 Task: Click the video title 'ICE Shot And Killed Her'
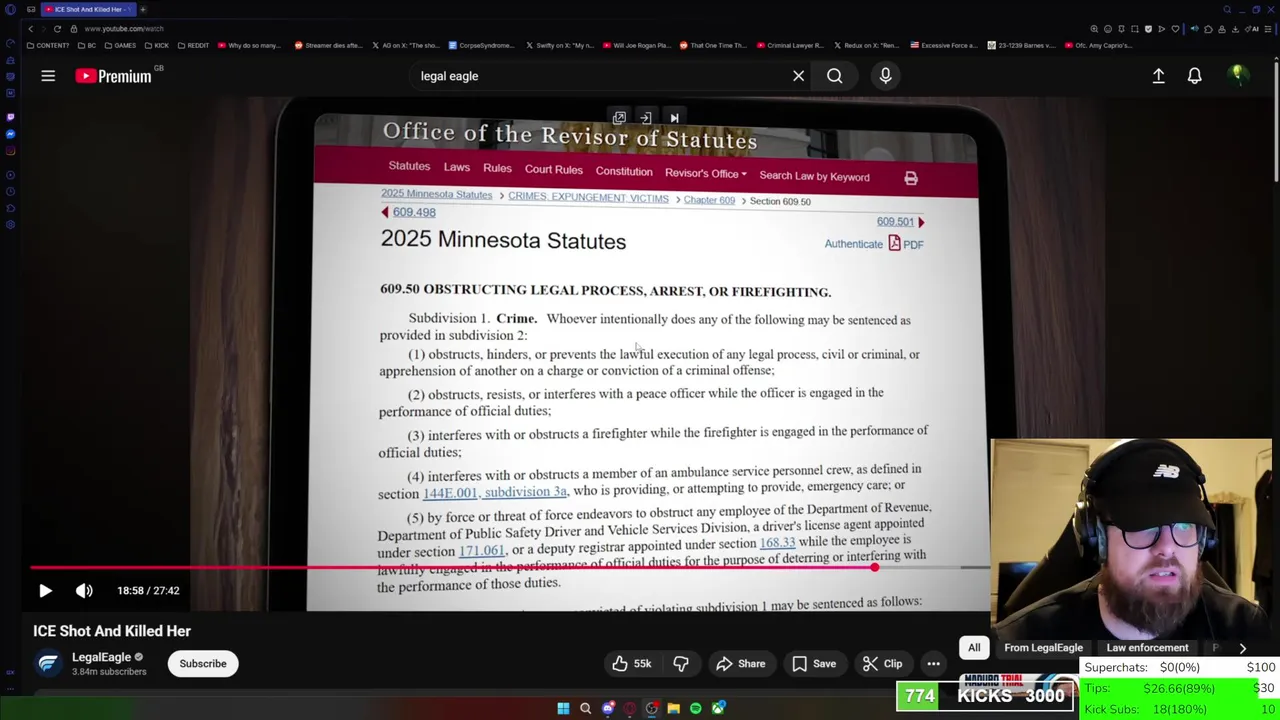112,631
